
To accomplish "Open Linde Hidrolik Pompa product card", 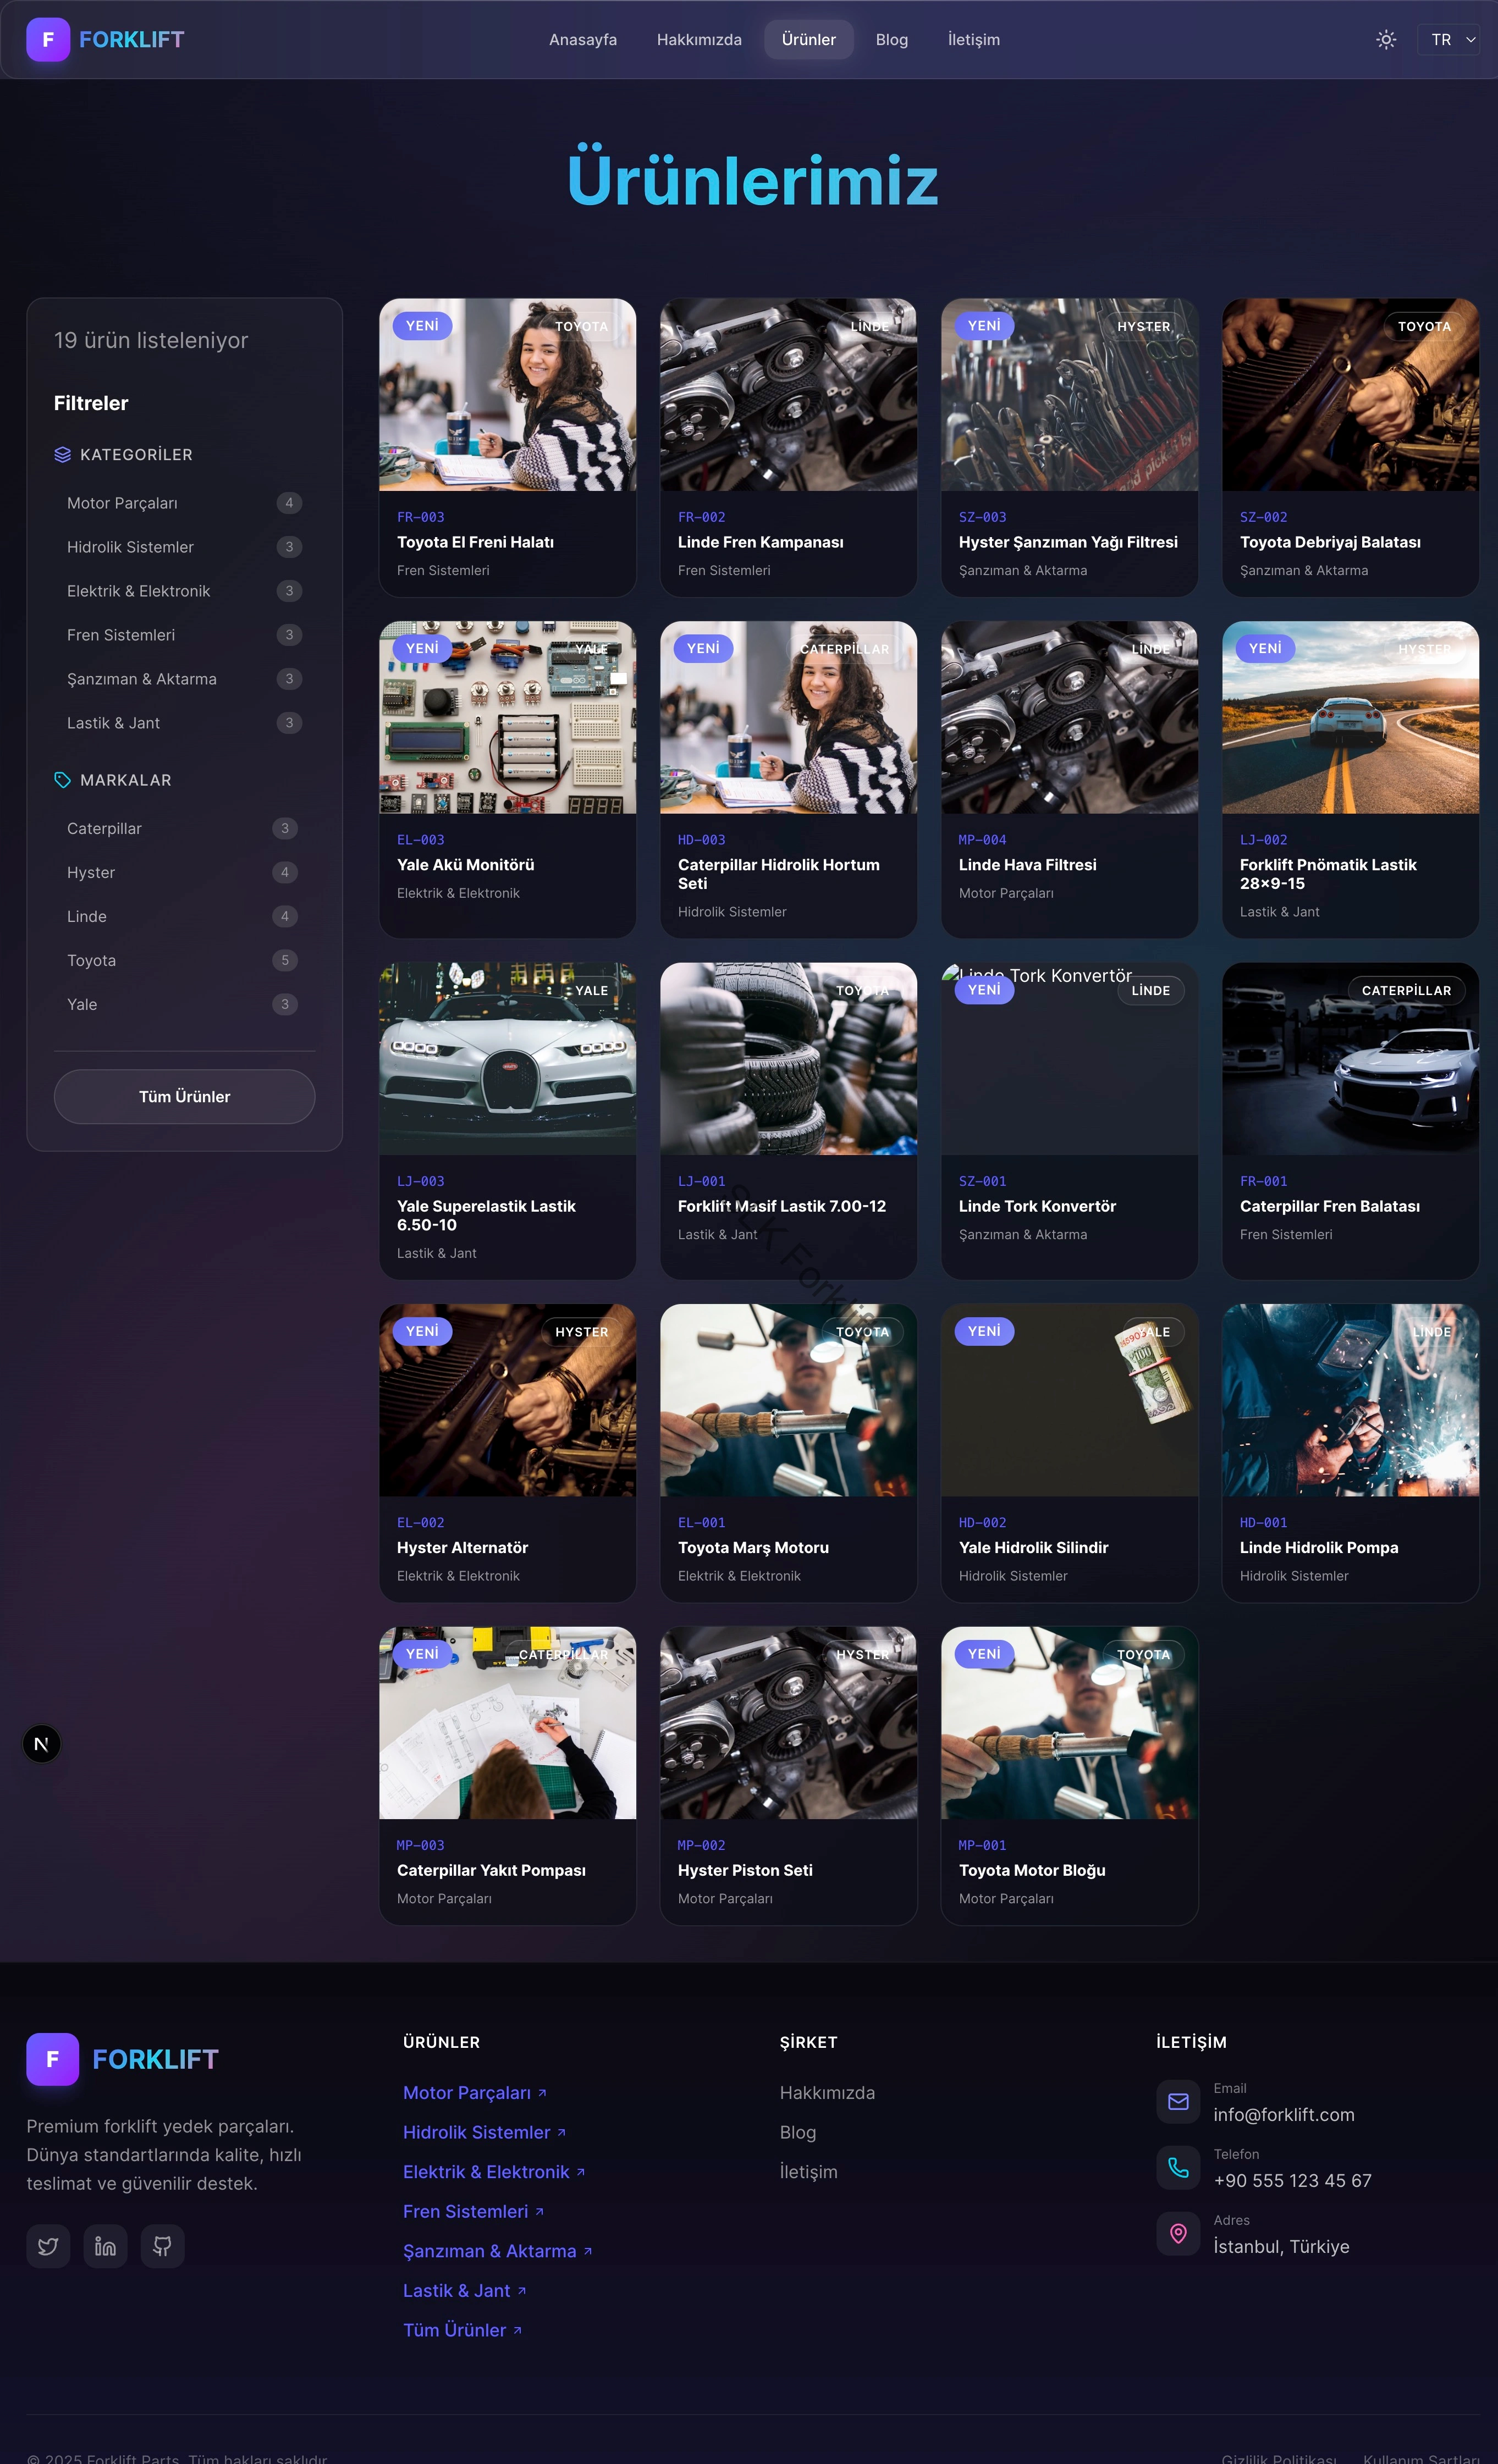I will 1350,1451.
